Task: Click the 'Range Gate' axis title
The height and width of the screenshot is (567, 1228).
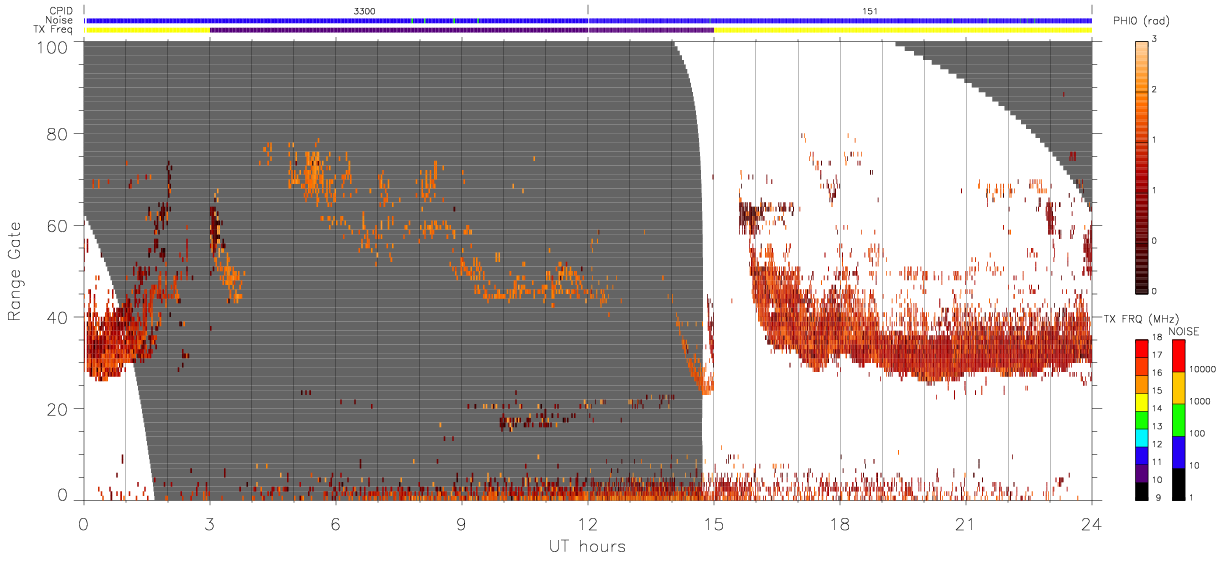Action: click(15, 270)
